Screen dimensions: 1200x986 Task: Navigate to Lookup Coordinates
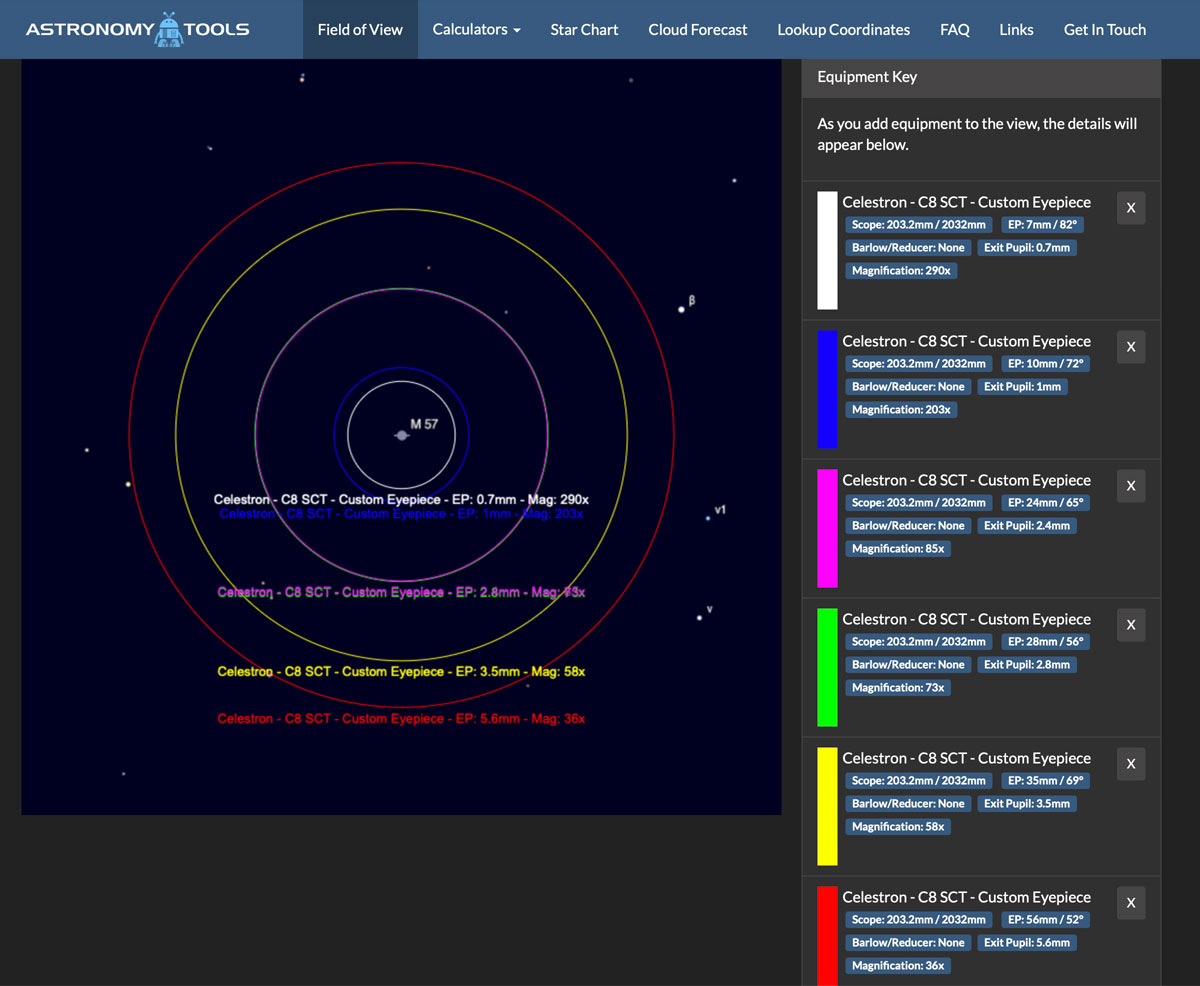point(844,29)
